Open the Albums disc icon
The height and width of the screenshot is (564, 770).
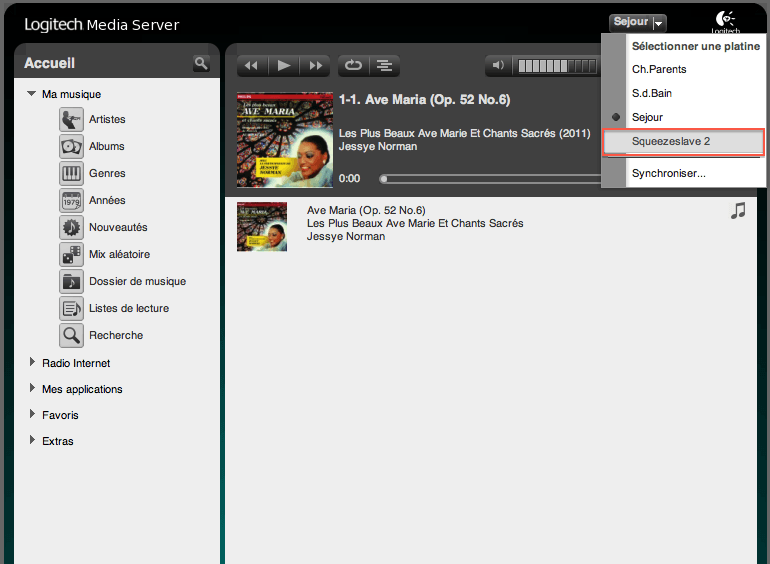[x=71, y=146]
